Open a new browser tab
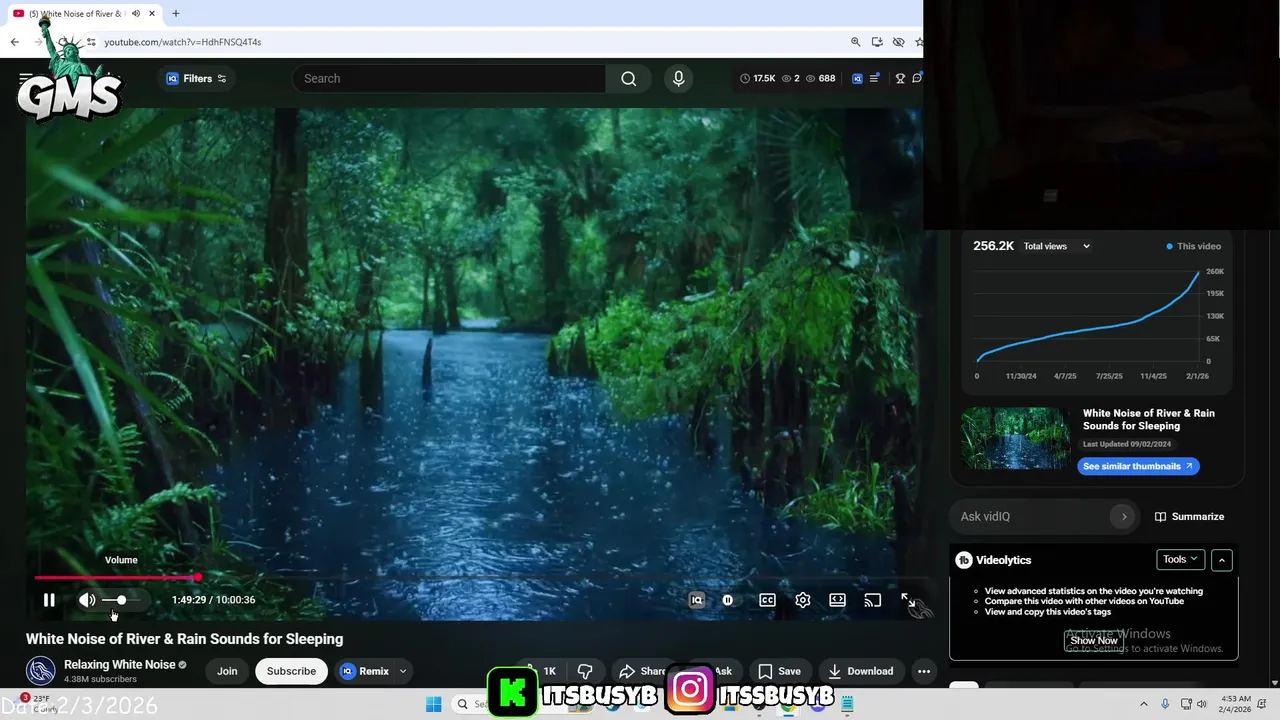1280x720 pixels. [x=175, y=13]
